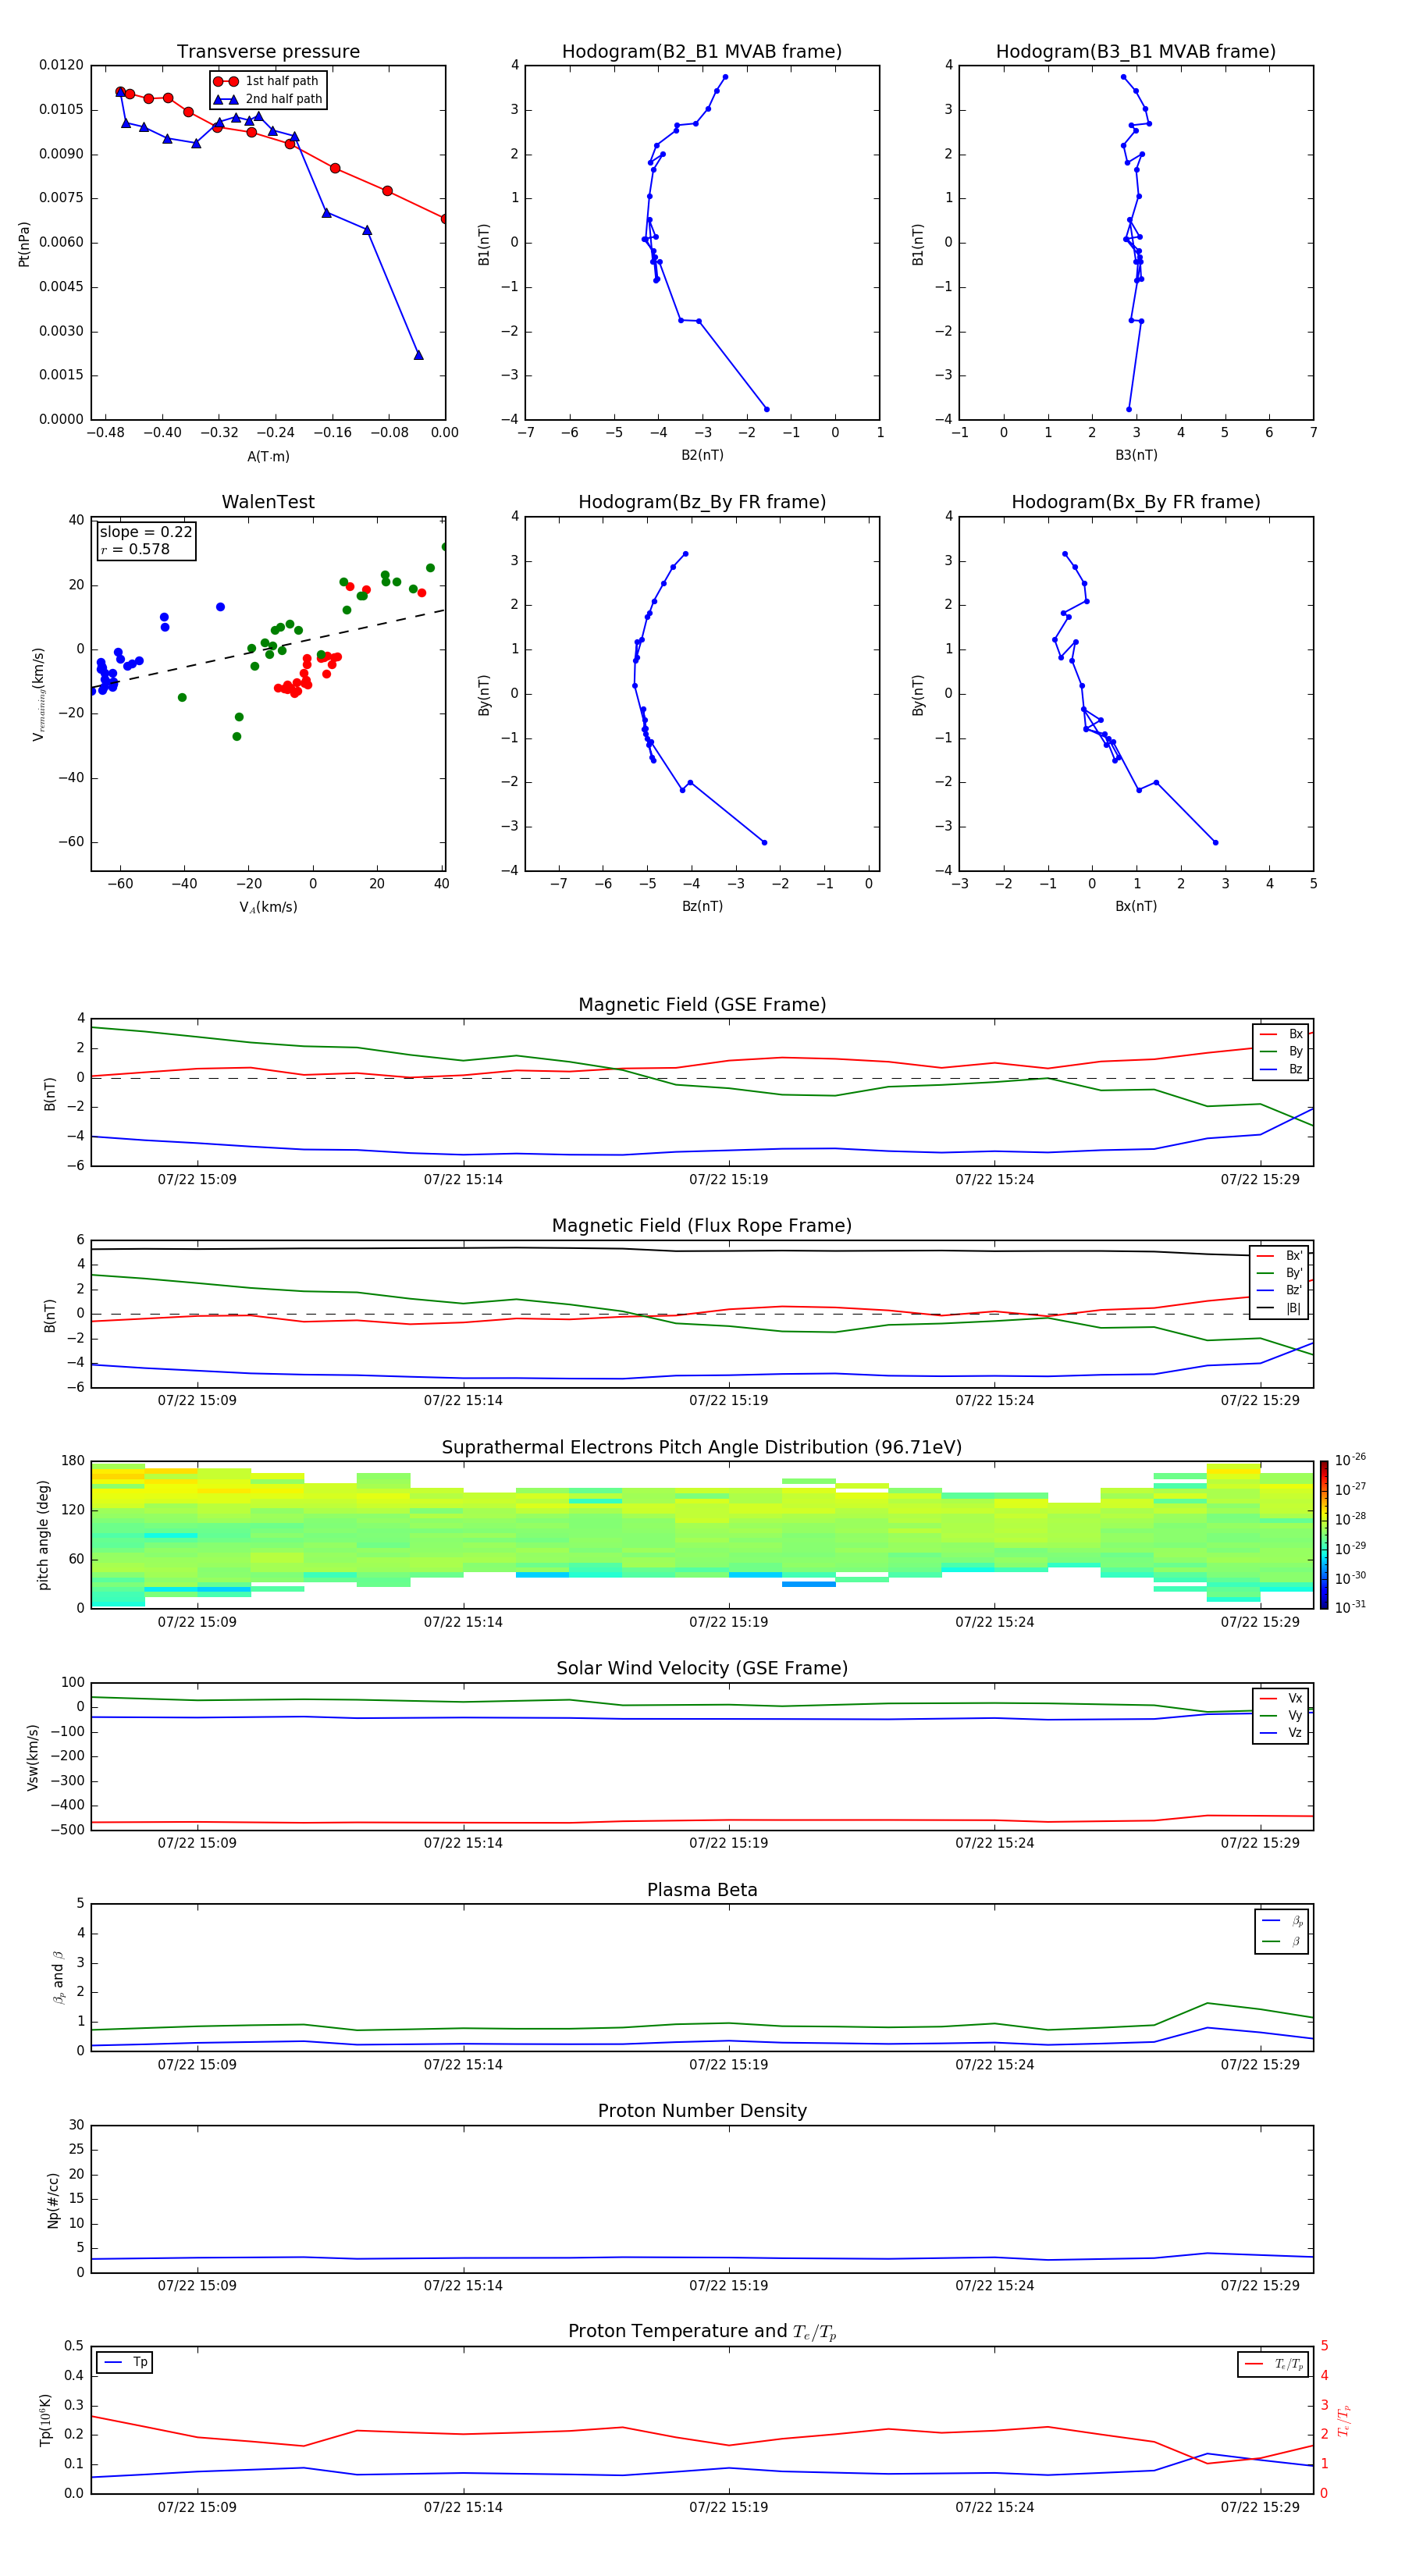Click the 'Bz(nT)' x-axis label

[702, 906]
